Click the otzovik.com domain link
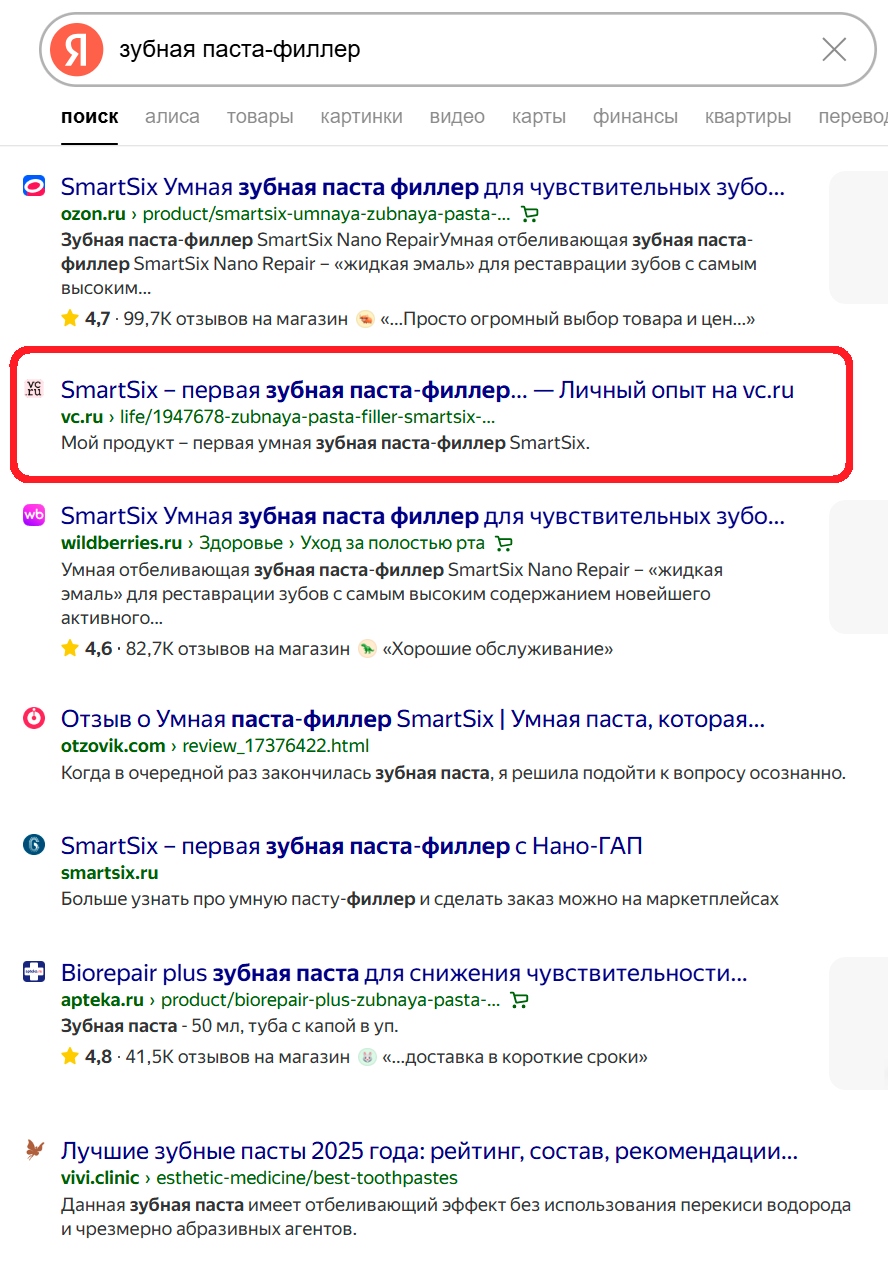Viewport: 888px width, 1278px height. click(113, 746)
